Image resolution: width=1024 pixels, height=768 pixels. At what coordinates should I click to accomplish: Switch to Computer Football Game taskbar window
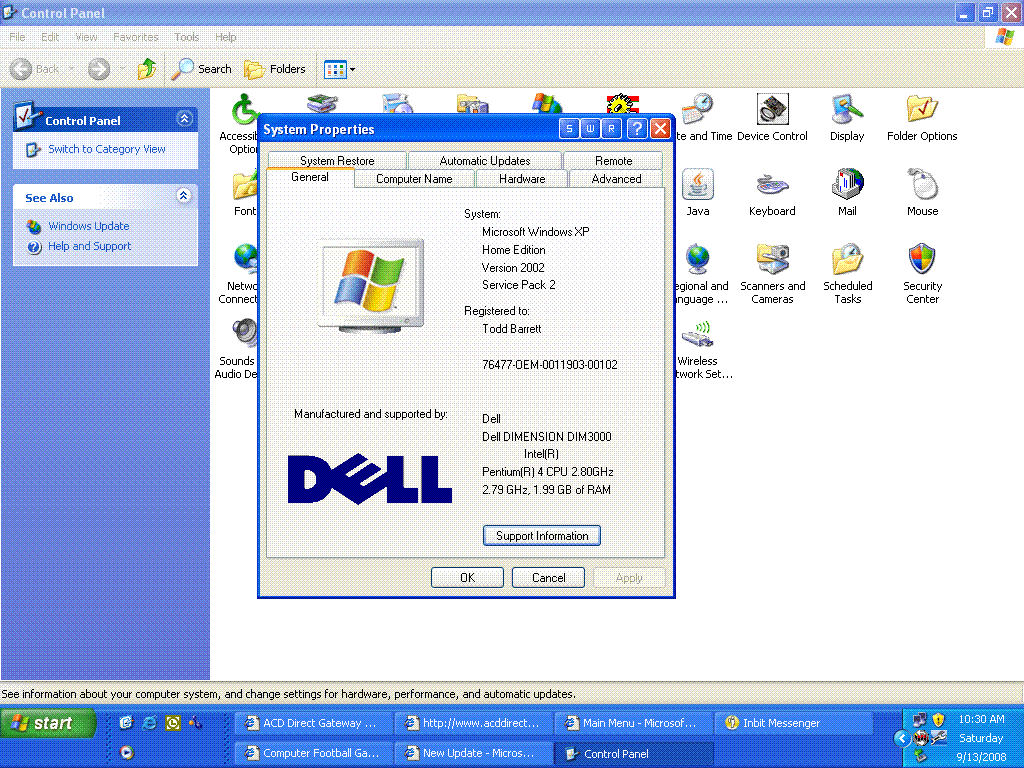tap(313, 753)
